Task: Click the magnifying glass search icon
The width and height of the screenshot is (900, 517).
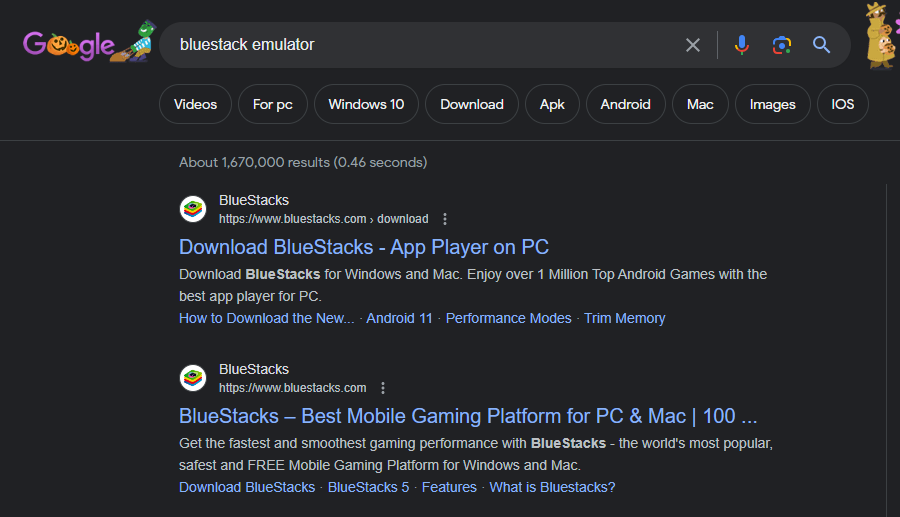Action: tap(821, 45)
